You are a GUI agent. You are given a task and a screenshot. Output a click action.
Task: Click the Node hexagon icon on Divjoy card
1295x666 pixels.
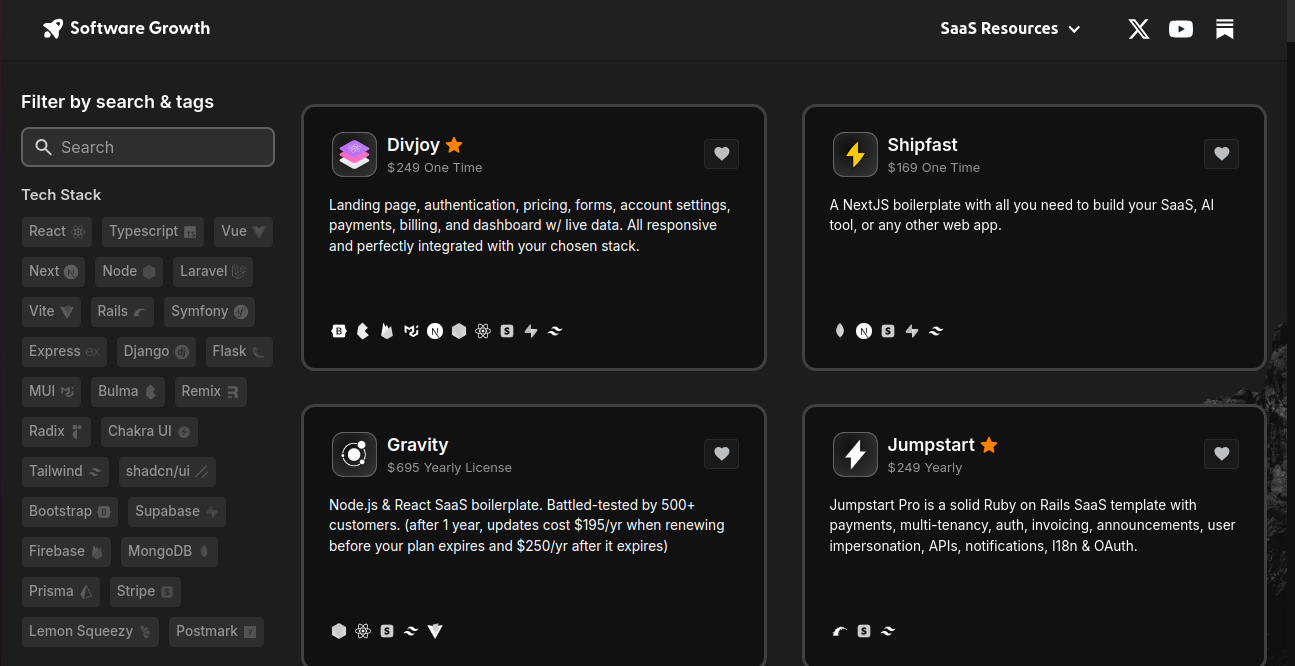tap(459, 331)
